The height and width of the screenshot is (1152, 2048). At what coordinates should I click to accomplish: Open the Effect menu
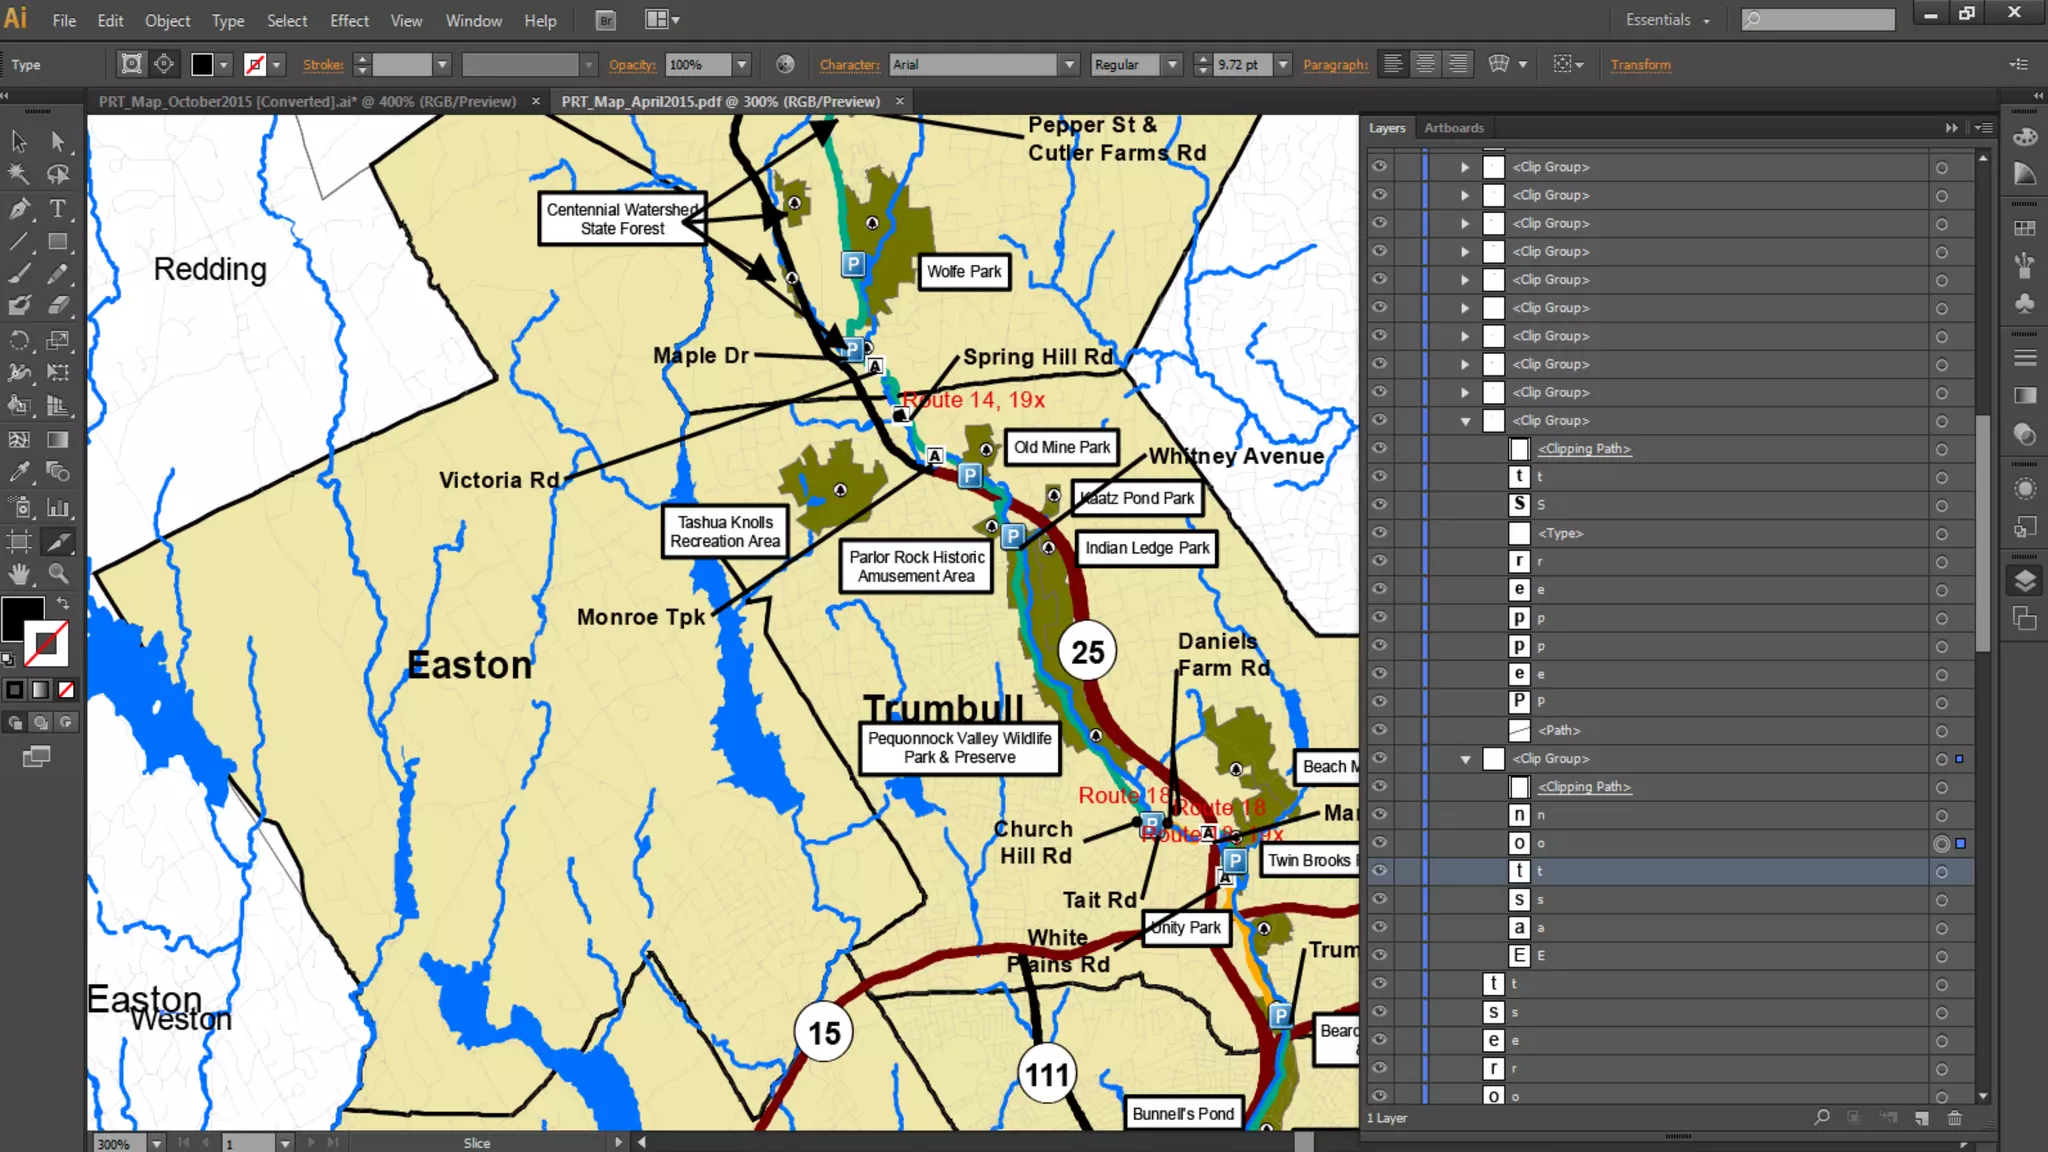(349, 20)
